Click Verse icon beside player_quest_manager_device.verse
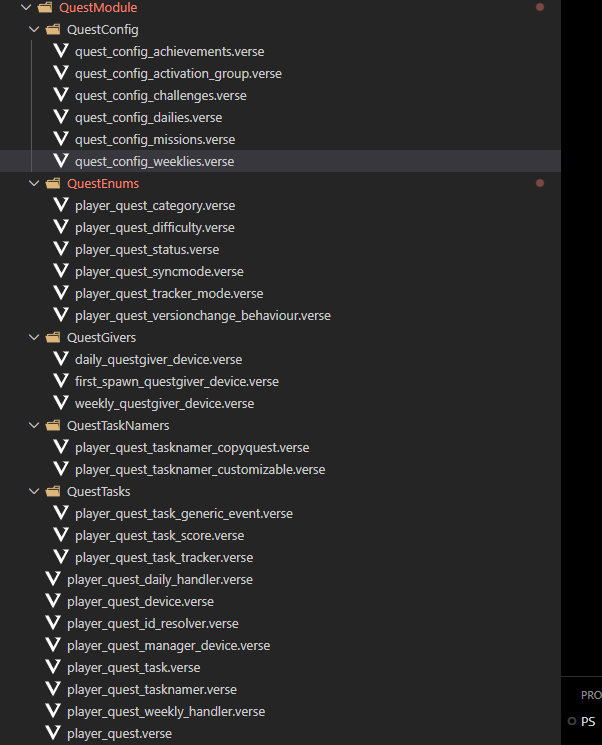The height and width of the screenshot is (745, 602). (53, 644)
